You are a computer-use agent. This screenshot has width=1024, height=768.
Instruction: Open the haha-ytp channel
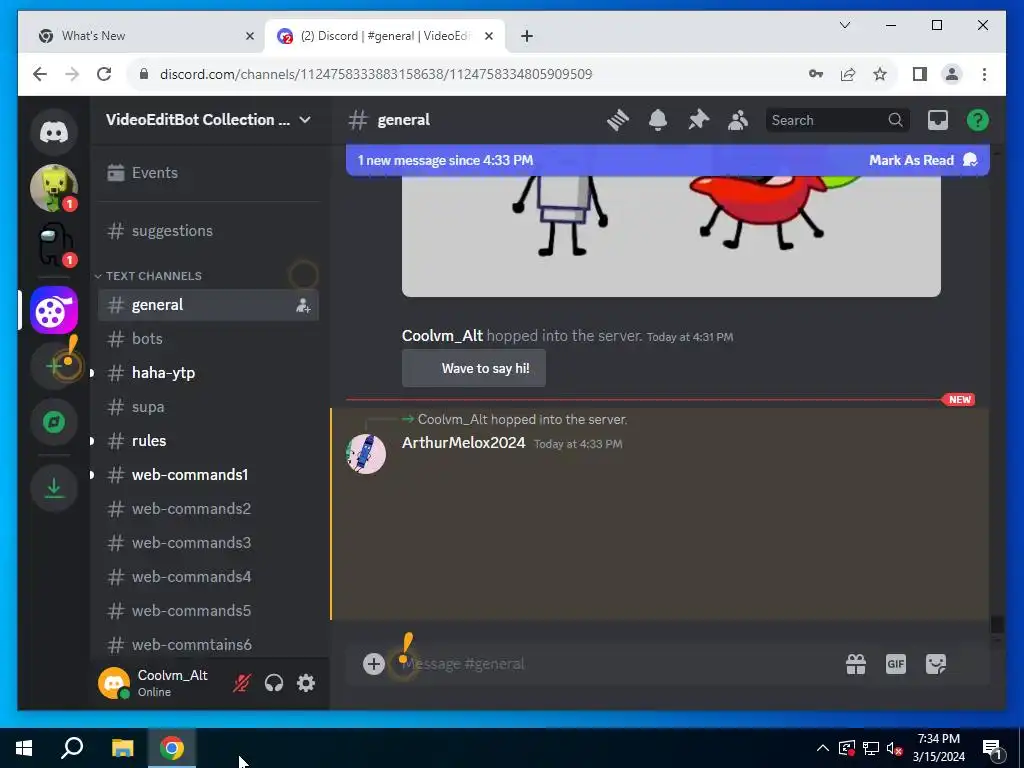tap(208, 373)
